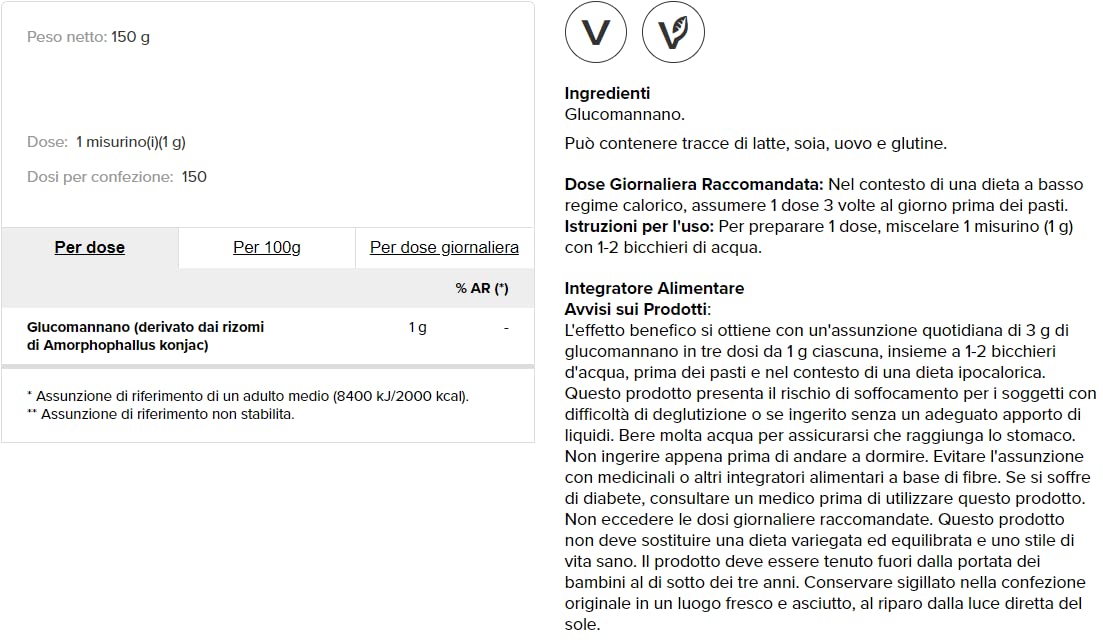Click the Avvisi sui Prodotti heading

[x=637, y=309]
